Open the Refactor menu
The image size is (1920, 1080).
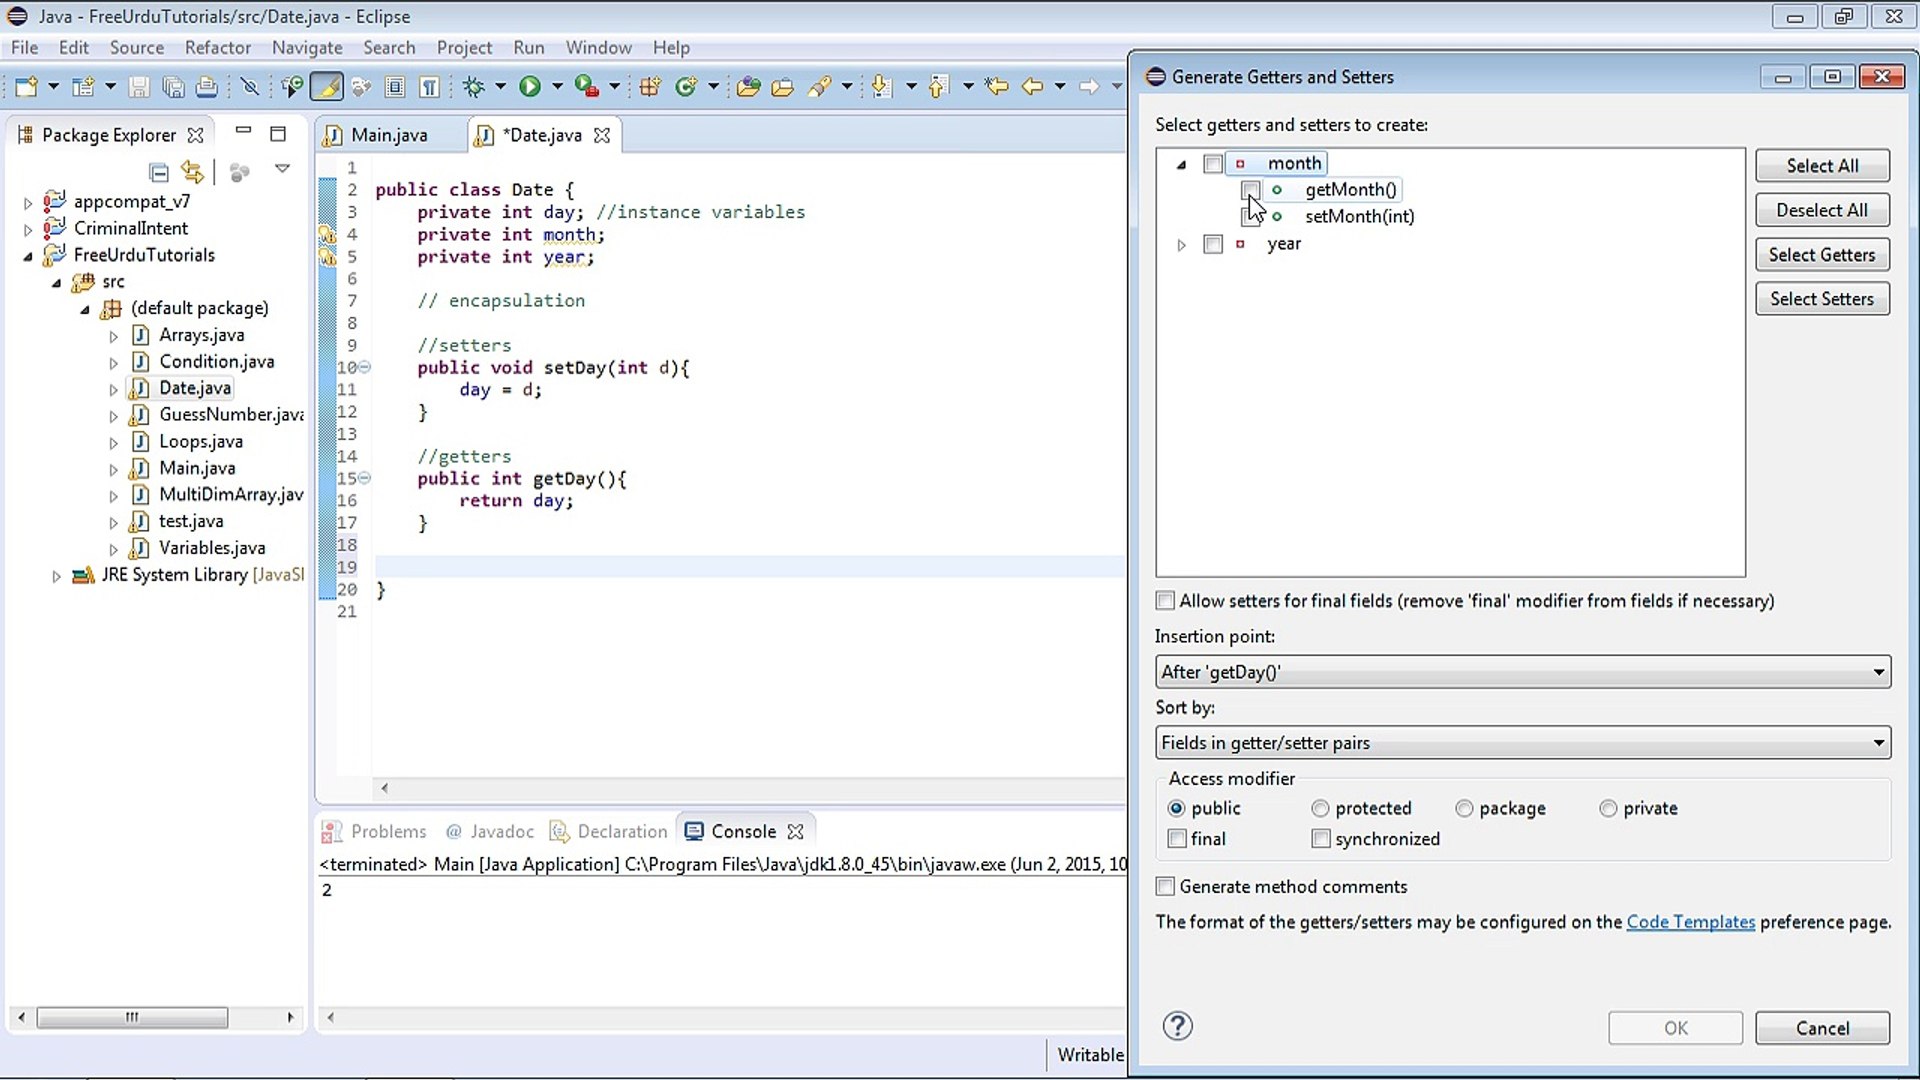coord(217,47)
